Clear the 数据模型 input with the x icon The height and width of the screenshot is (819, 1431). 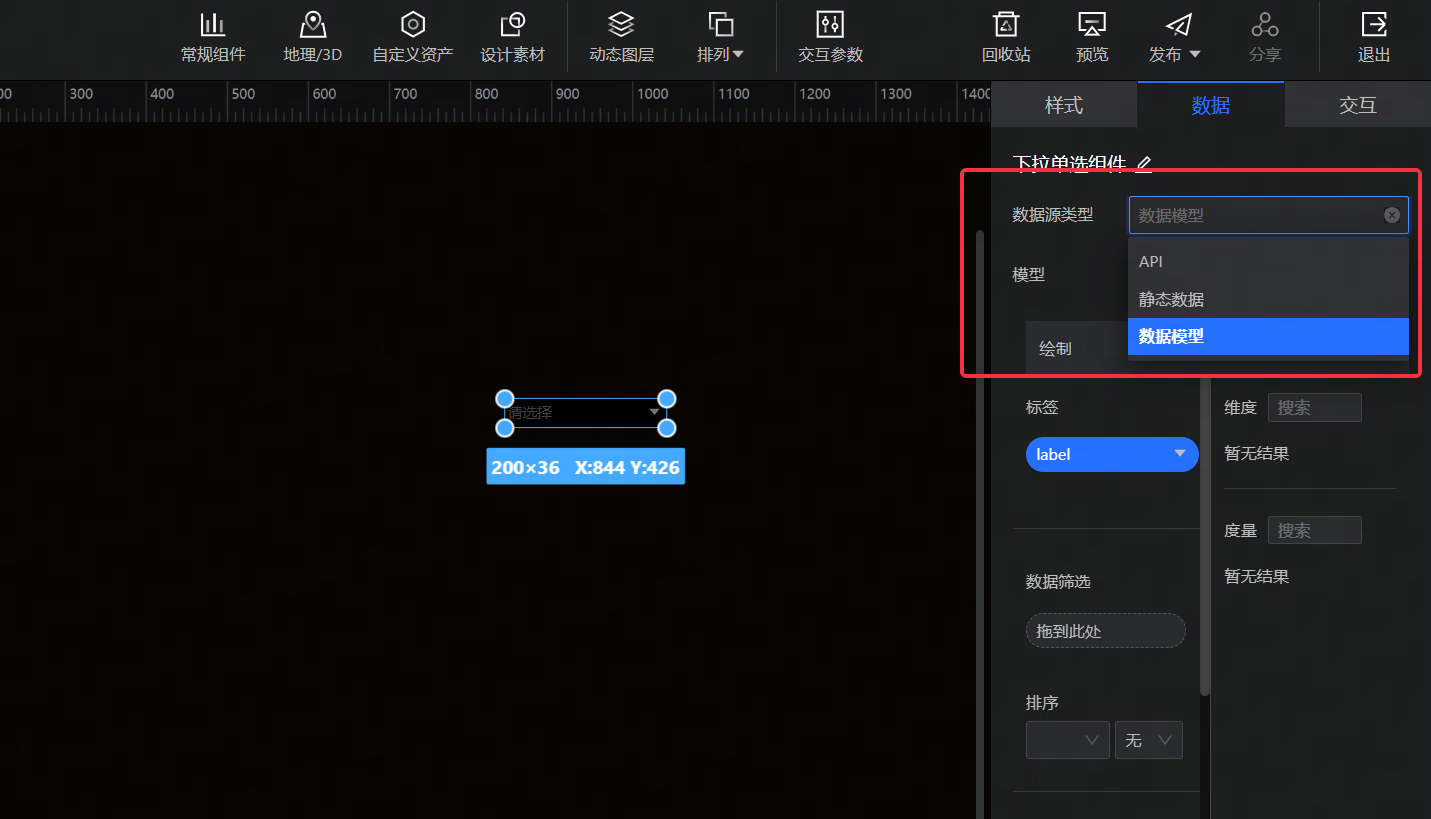click(1391, 214)
